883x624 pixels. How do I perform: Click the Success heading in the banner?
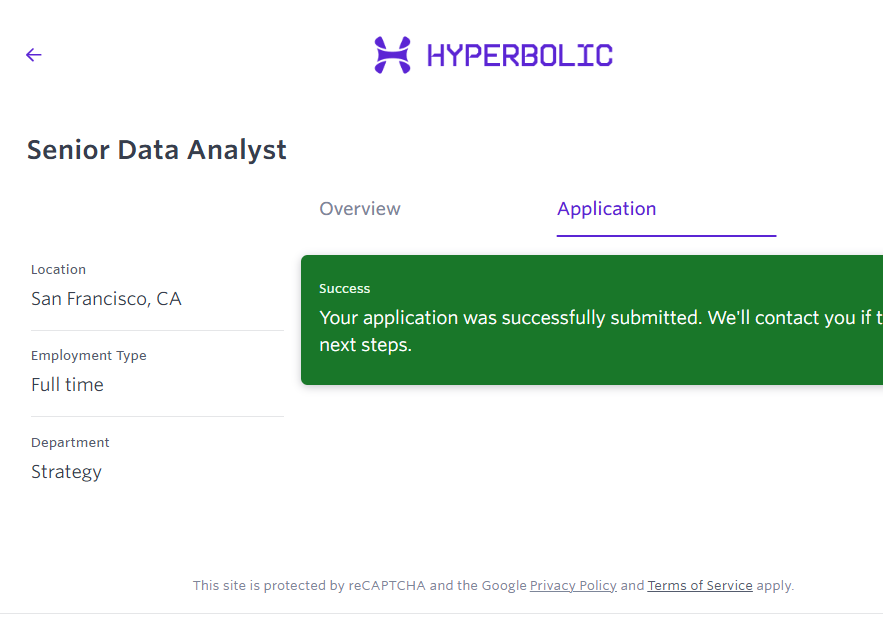345,289
